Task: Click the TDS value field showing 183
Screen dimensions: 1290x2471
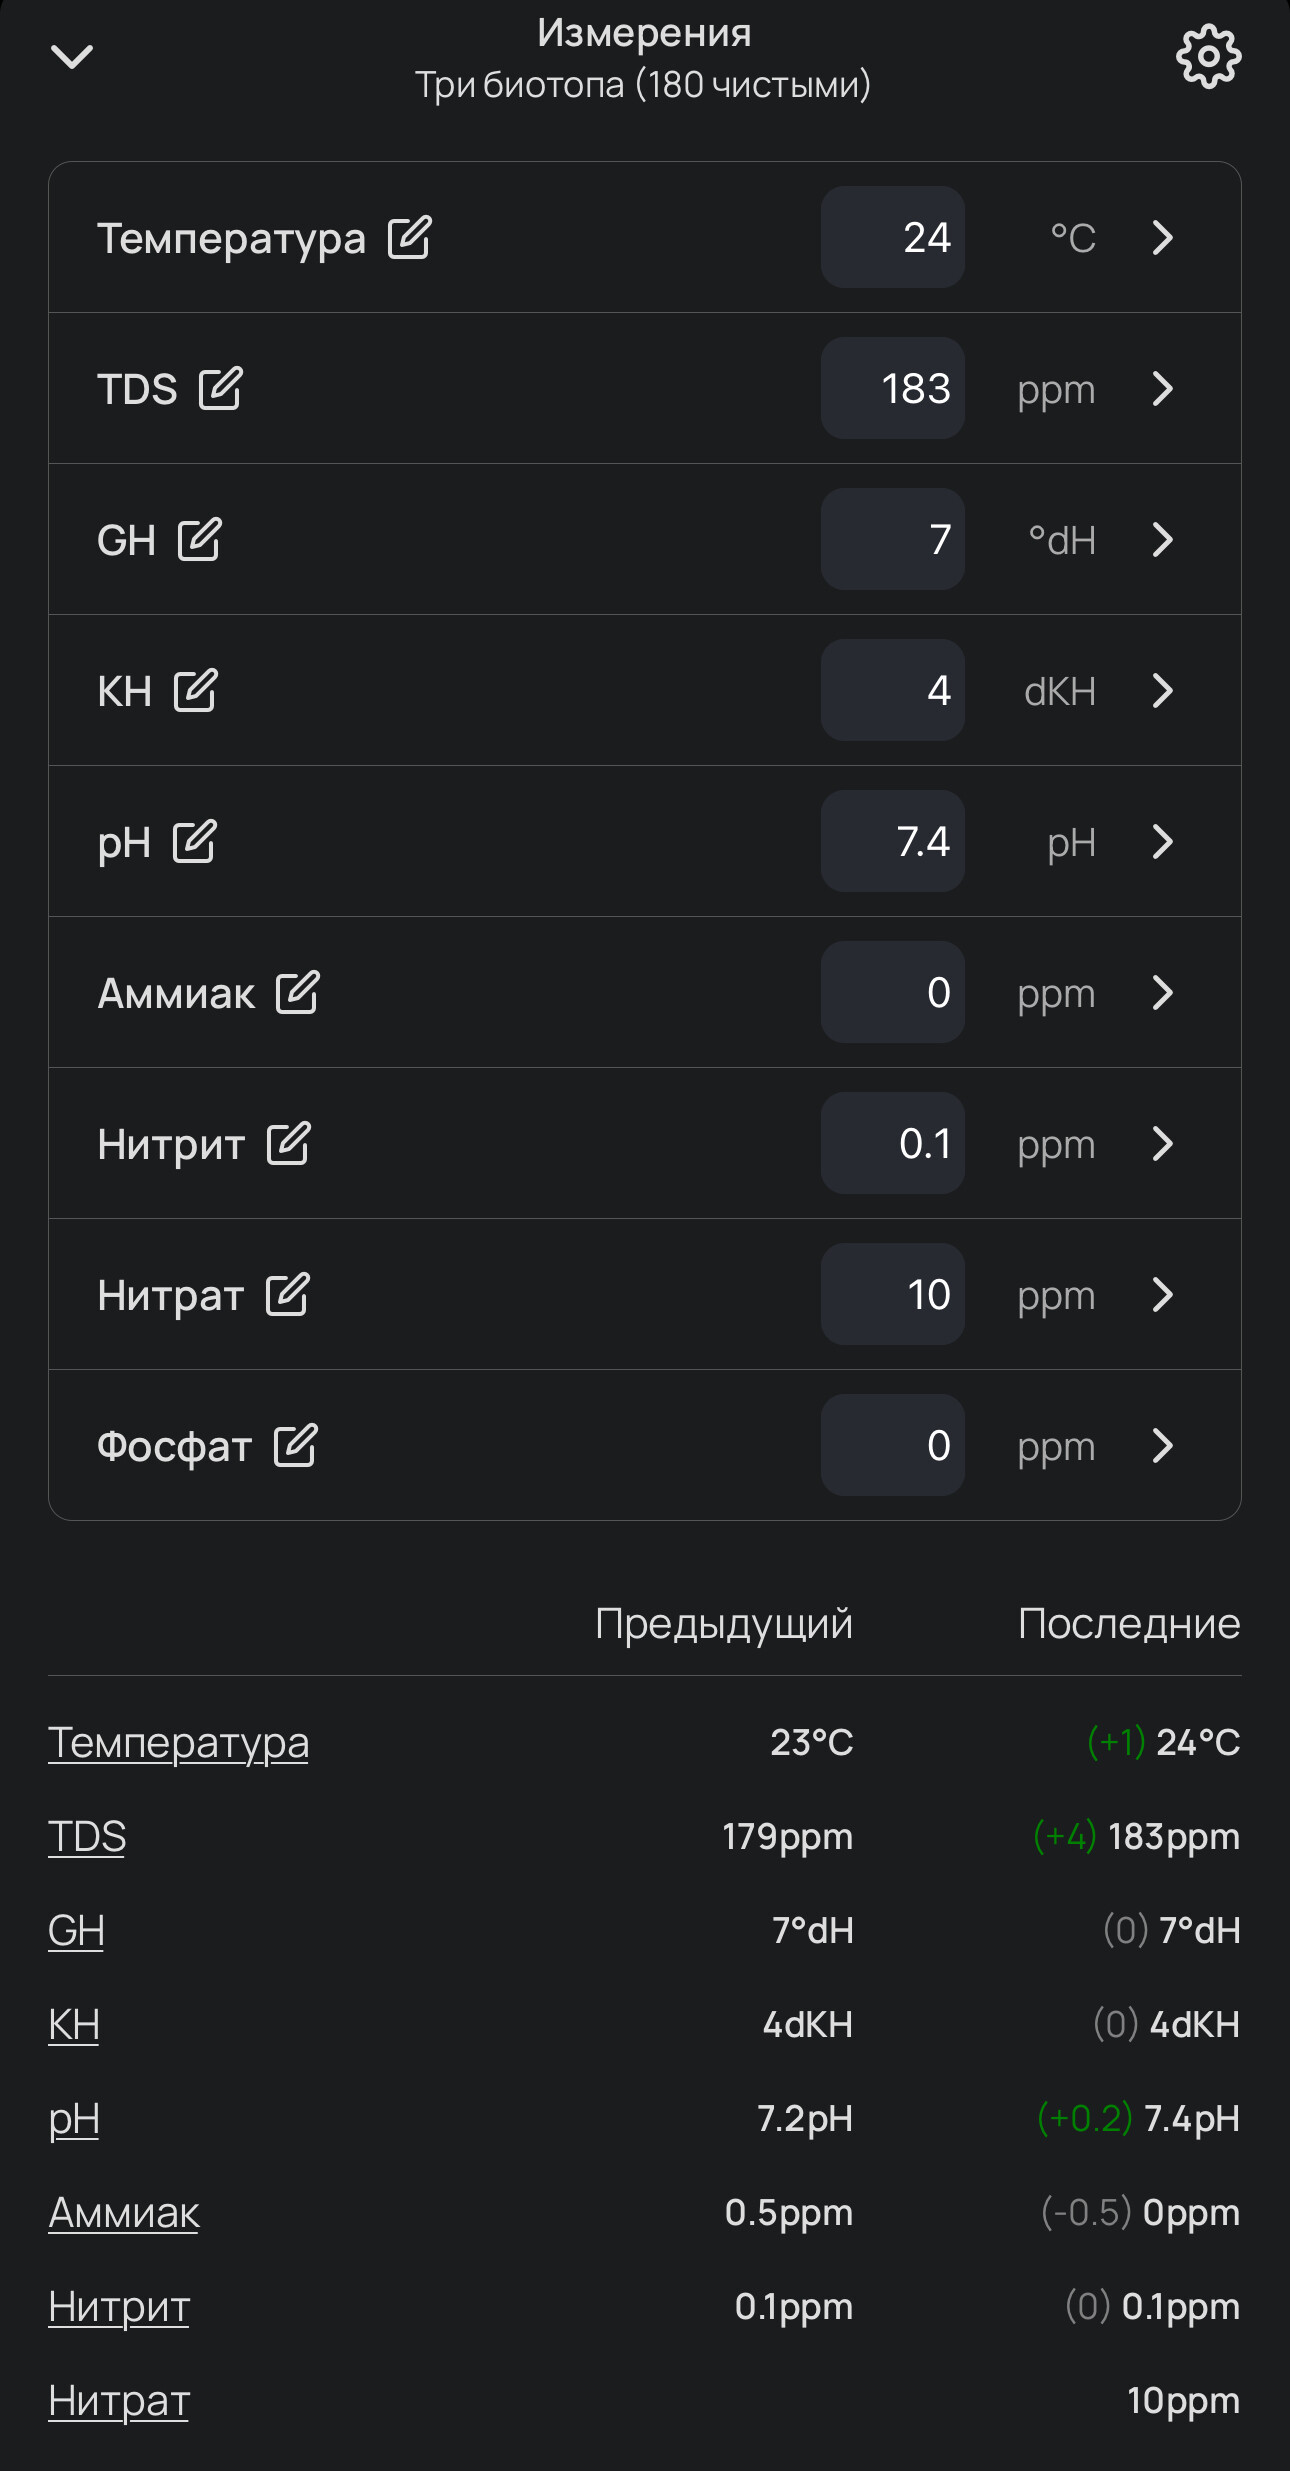Action: [892, 389]
